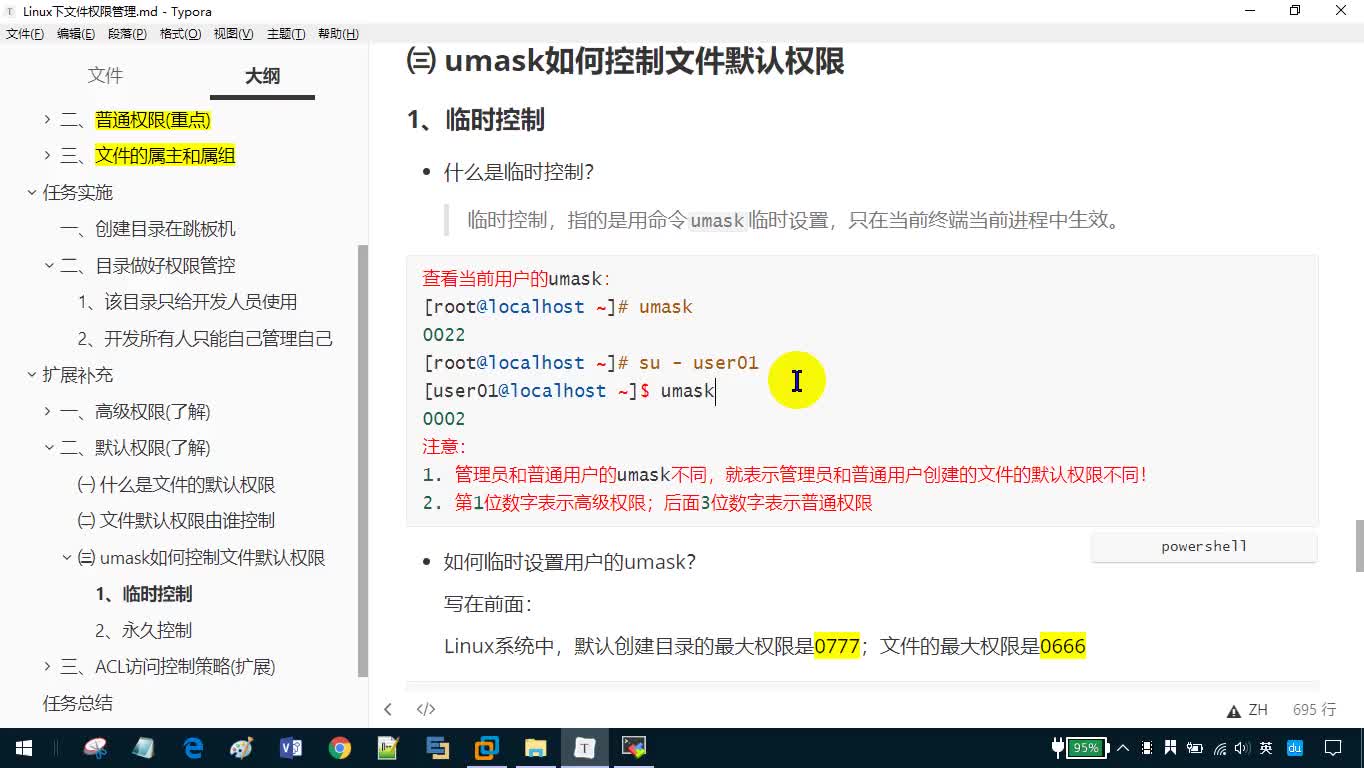Viewport: 1364px width, 768px height.
Task: Open network Wi-Fi tray icon
Action: [x=1219, y=748]
